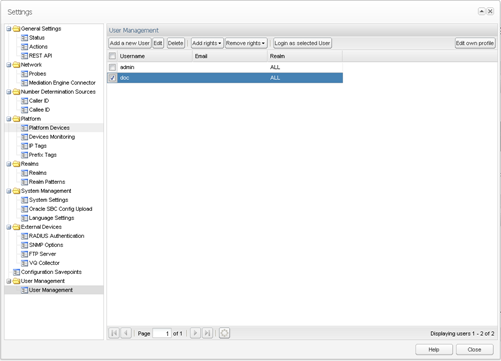Viewport: 501px width, 361px height.
Task: Sort by the Realm column header
Action: [305, 56]
